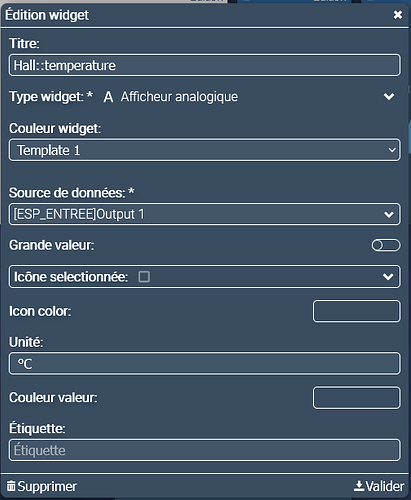Expand the Type widget chevron
The image size is (411, 500).
tap(389, 97)
